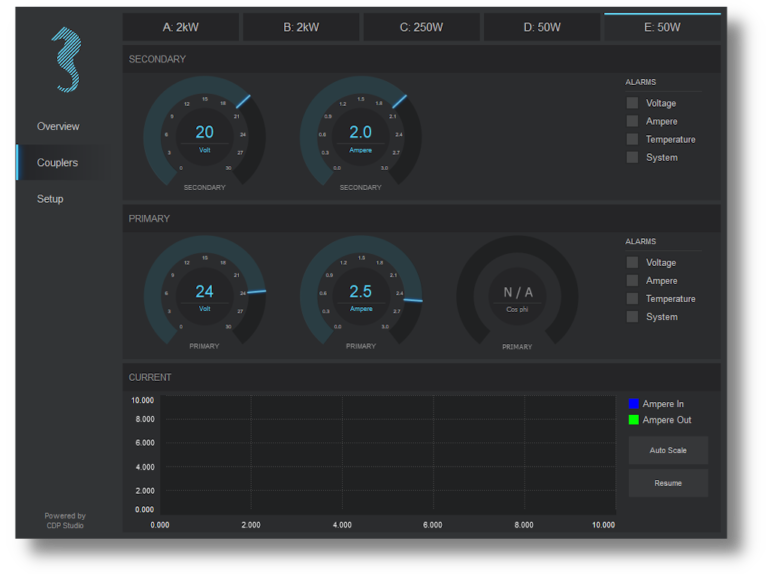Viewport: 768px width, 574px height.
Task: Switch to the A: 2kW tab
Action: 181,27
